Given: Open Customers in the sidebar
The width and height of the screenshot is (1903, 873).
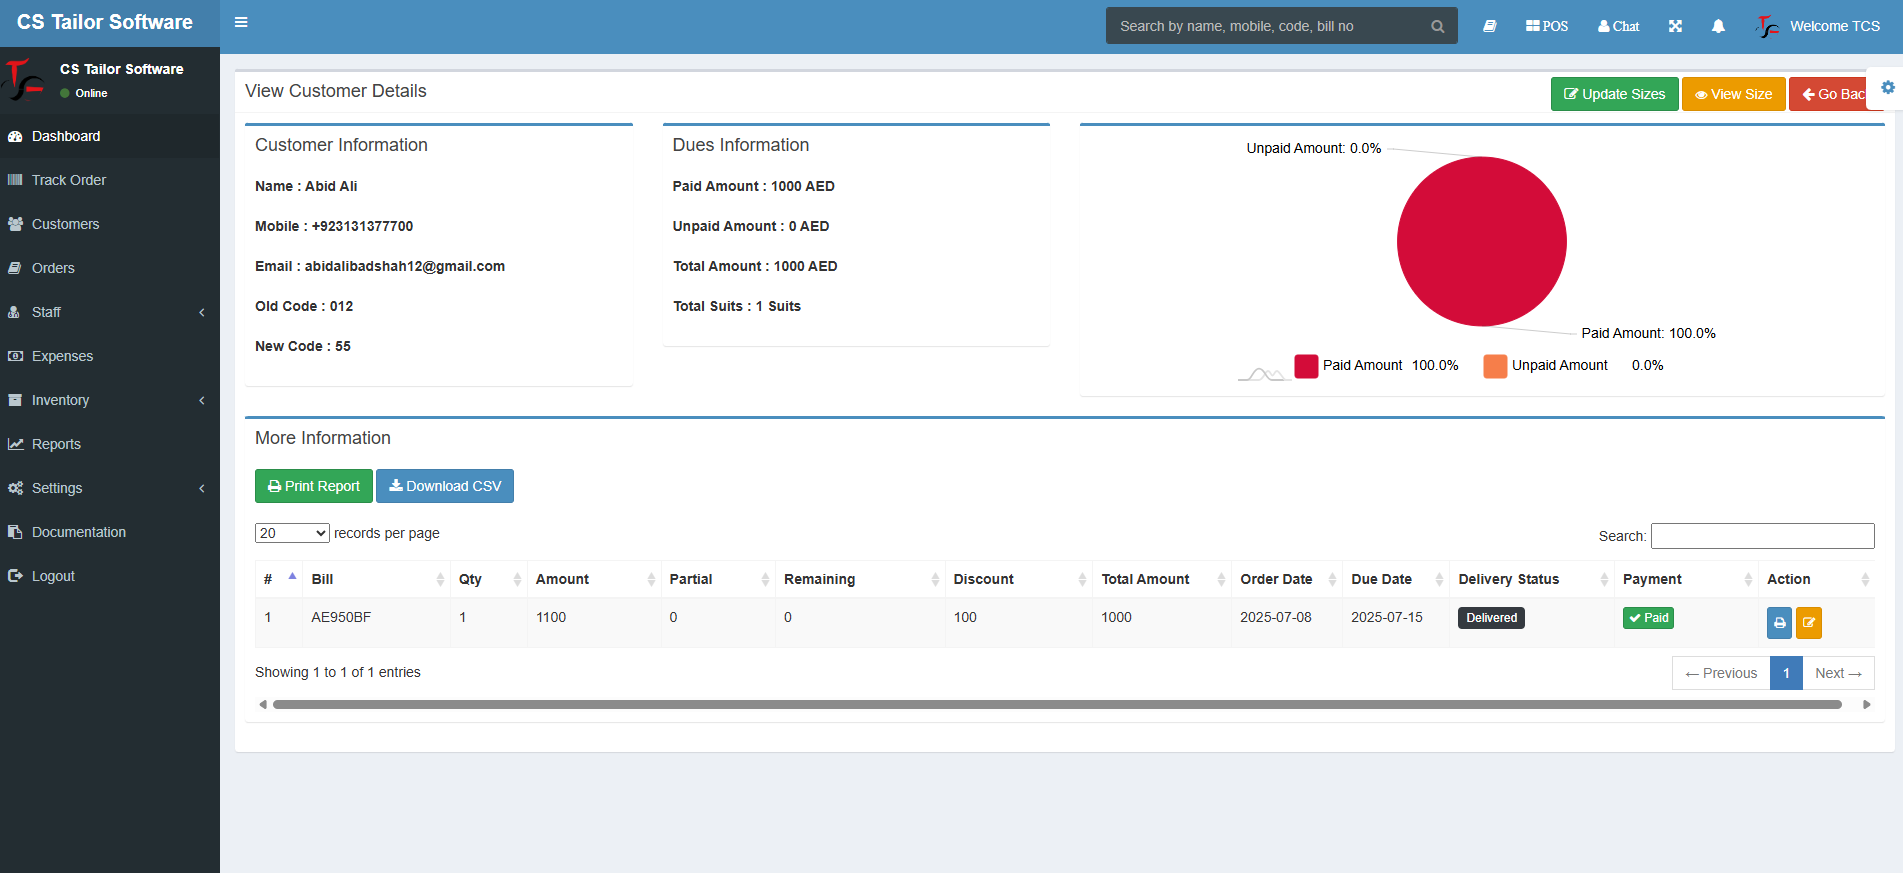Looking at the screenshot, I should pos(65,224).
